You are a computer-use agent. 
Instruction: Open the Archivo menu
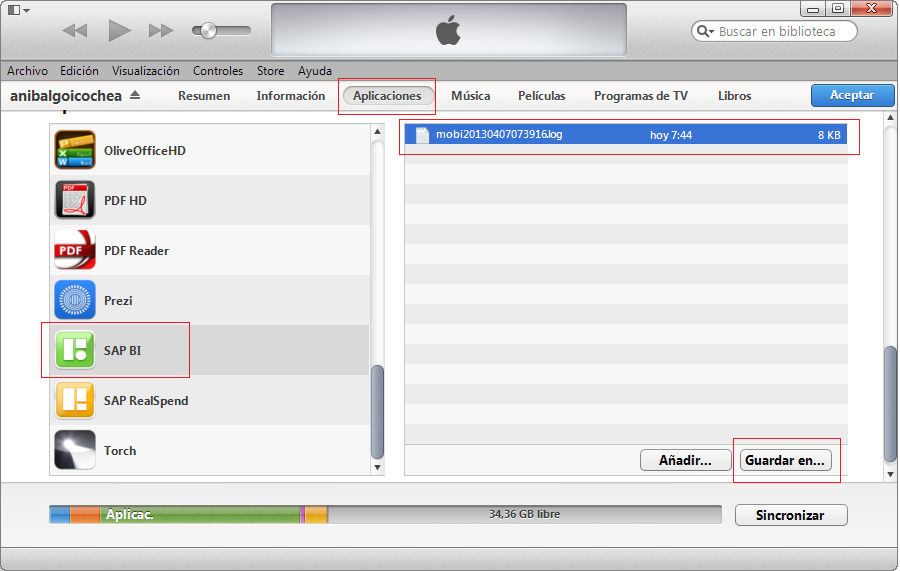coord(27,71)
